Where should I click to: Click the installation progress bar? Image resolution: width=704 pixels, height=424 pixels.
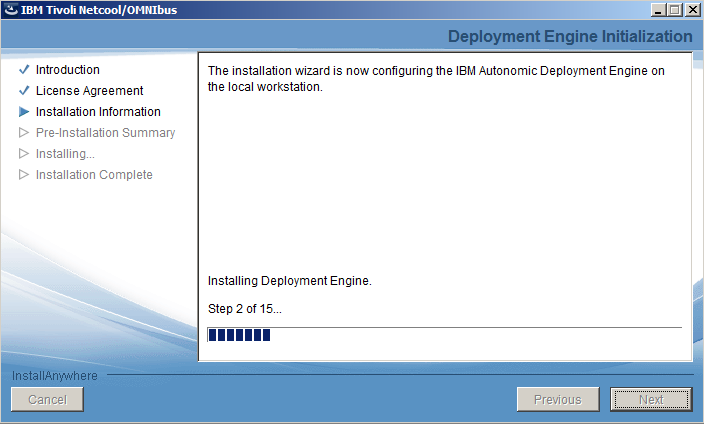tap(444, 335)
